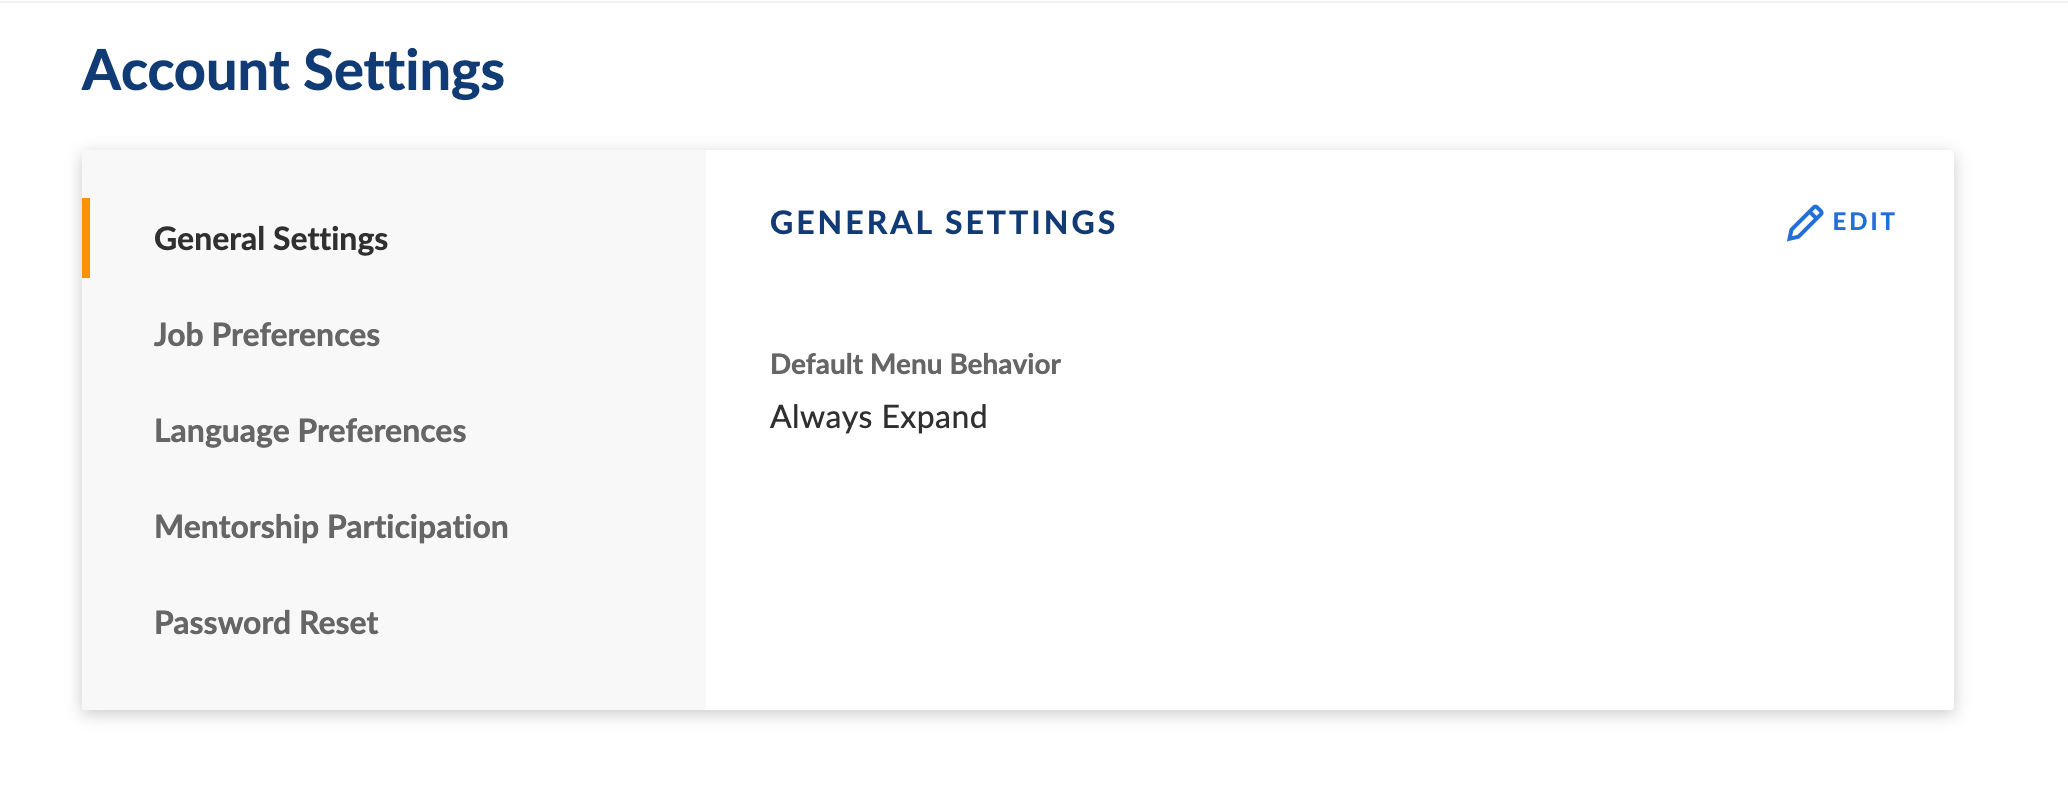Go to Mentorship Participation settings

pos(331,527)
